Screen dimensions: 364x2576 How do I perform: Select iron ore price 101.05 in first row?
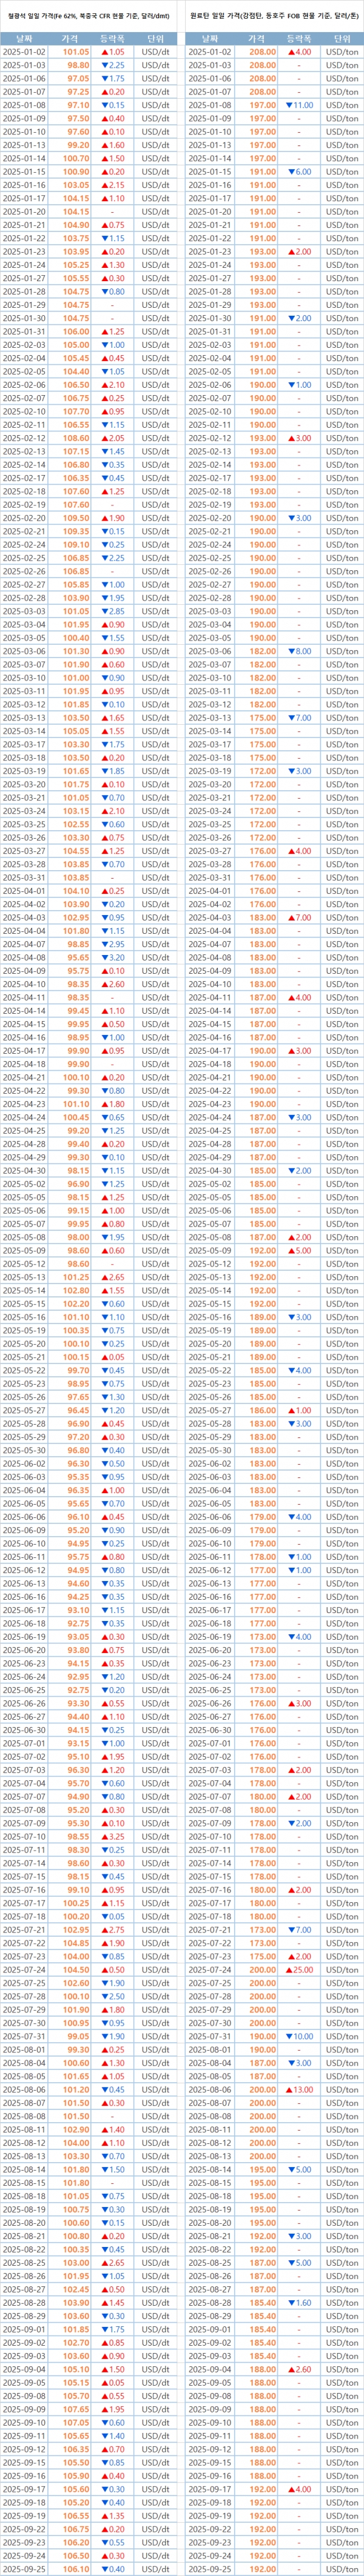(76, 50)
